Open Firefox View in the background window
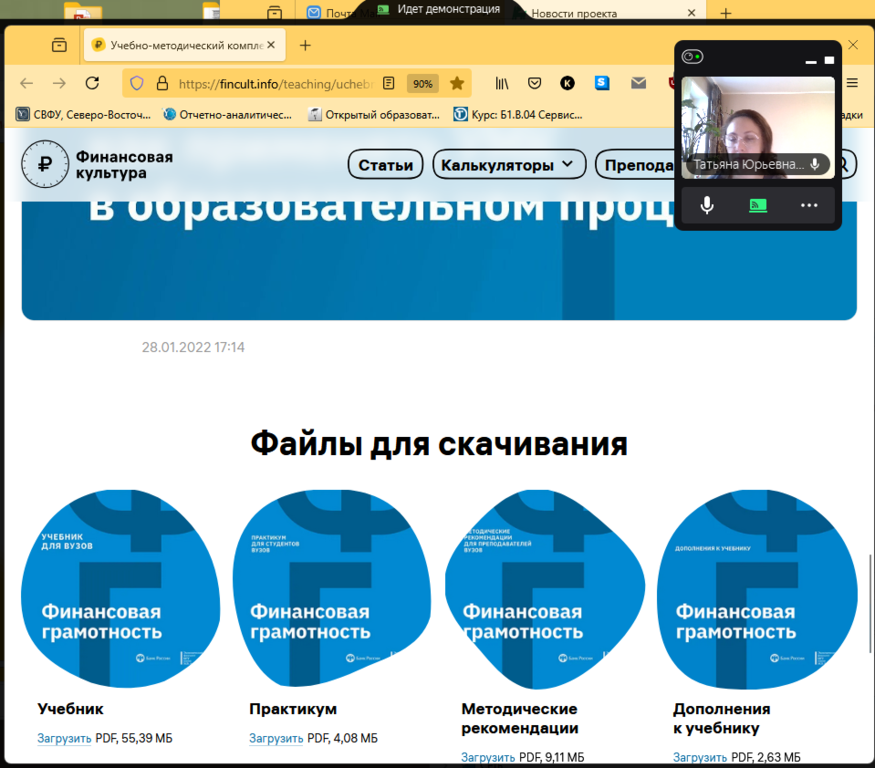 [274, 12]
